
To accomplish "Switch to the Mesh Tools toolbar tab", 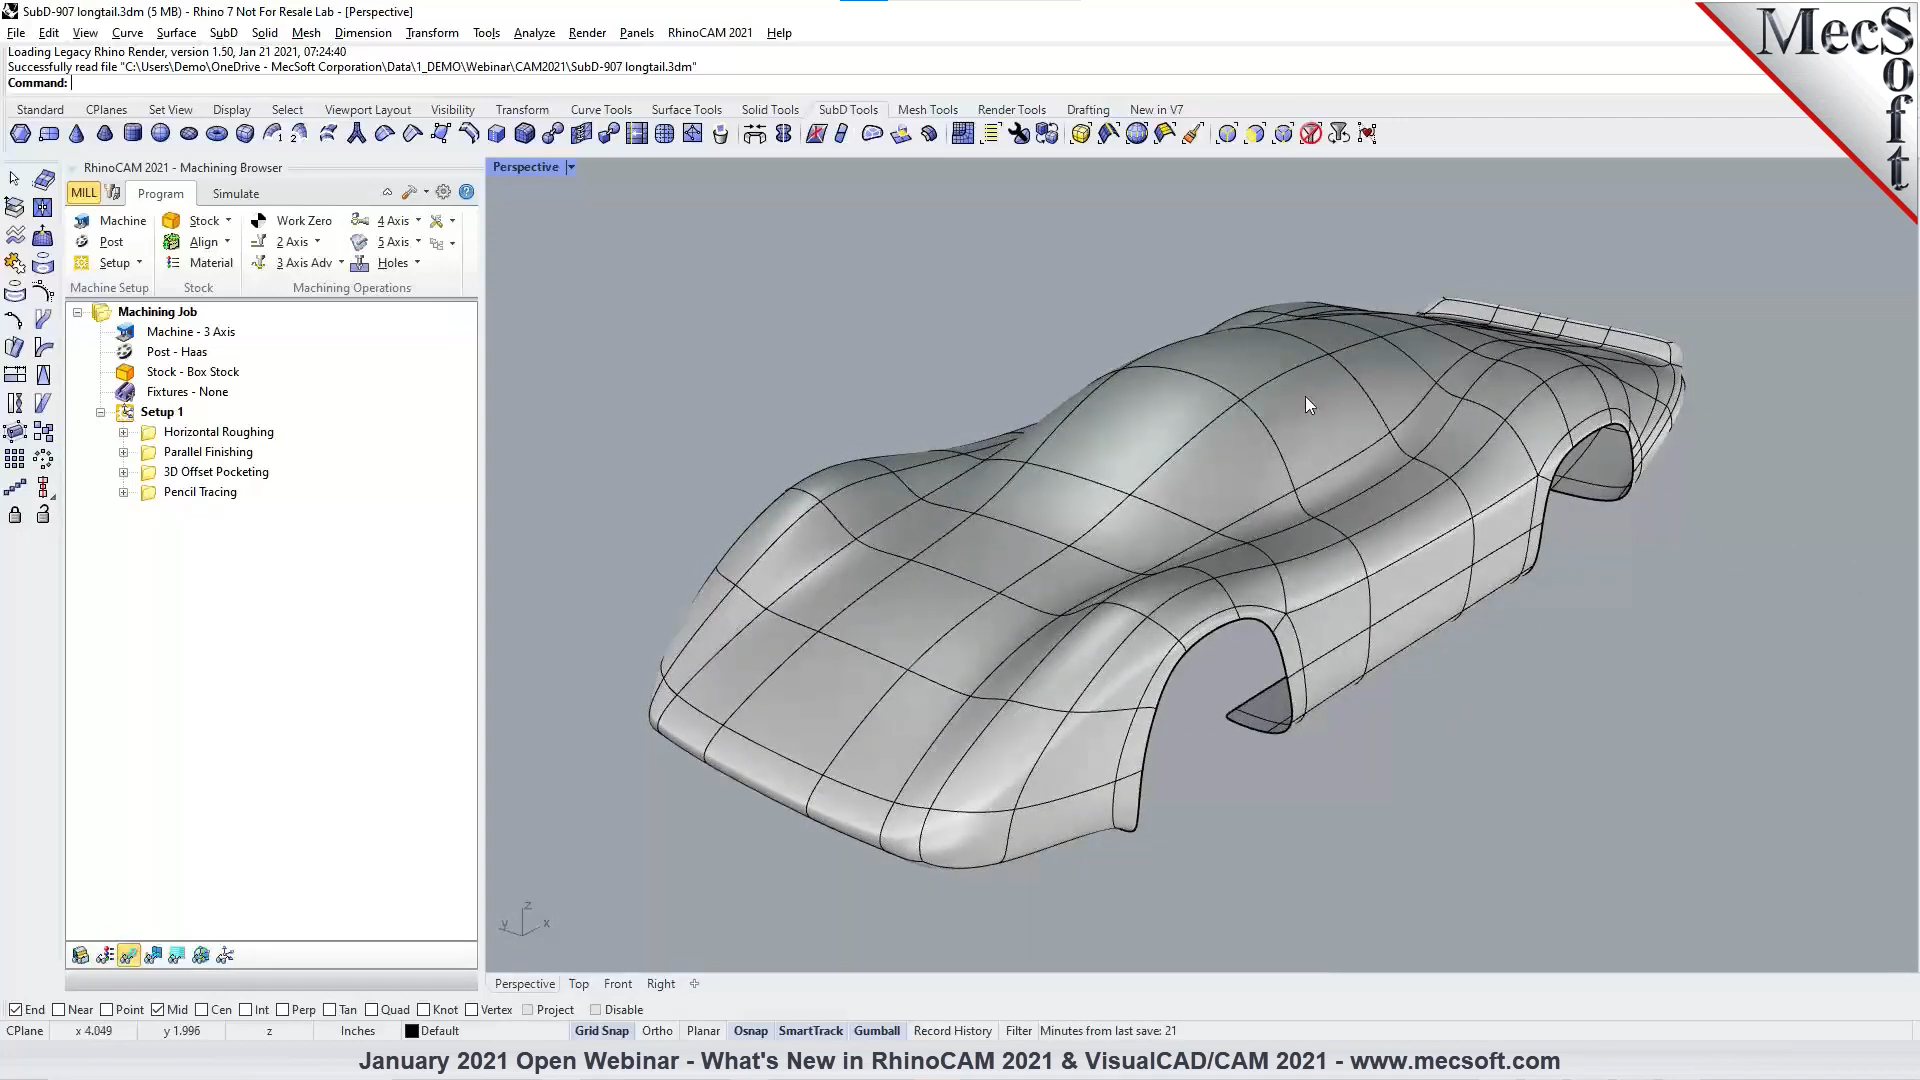I will 927,110.
